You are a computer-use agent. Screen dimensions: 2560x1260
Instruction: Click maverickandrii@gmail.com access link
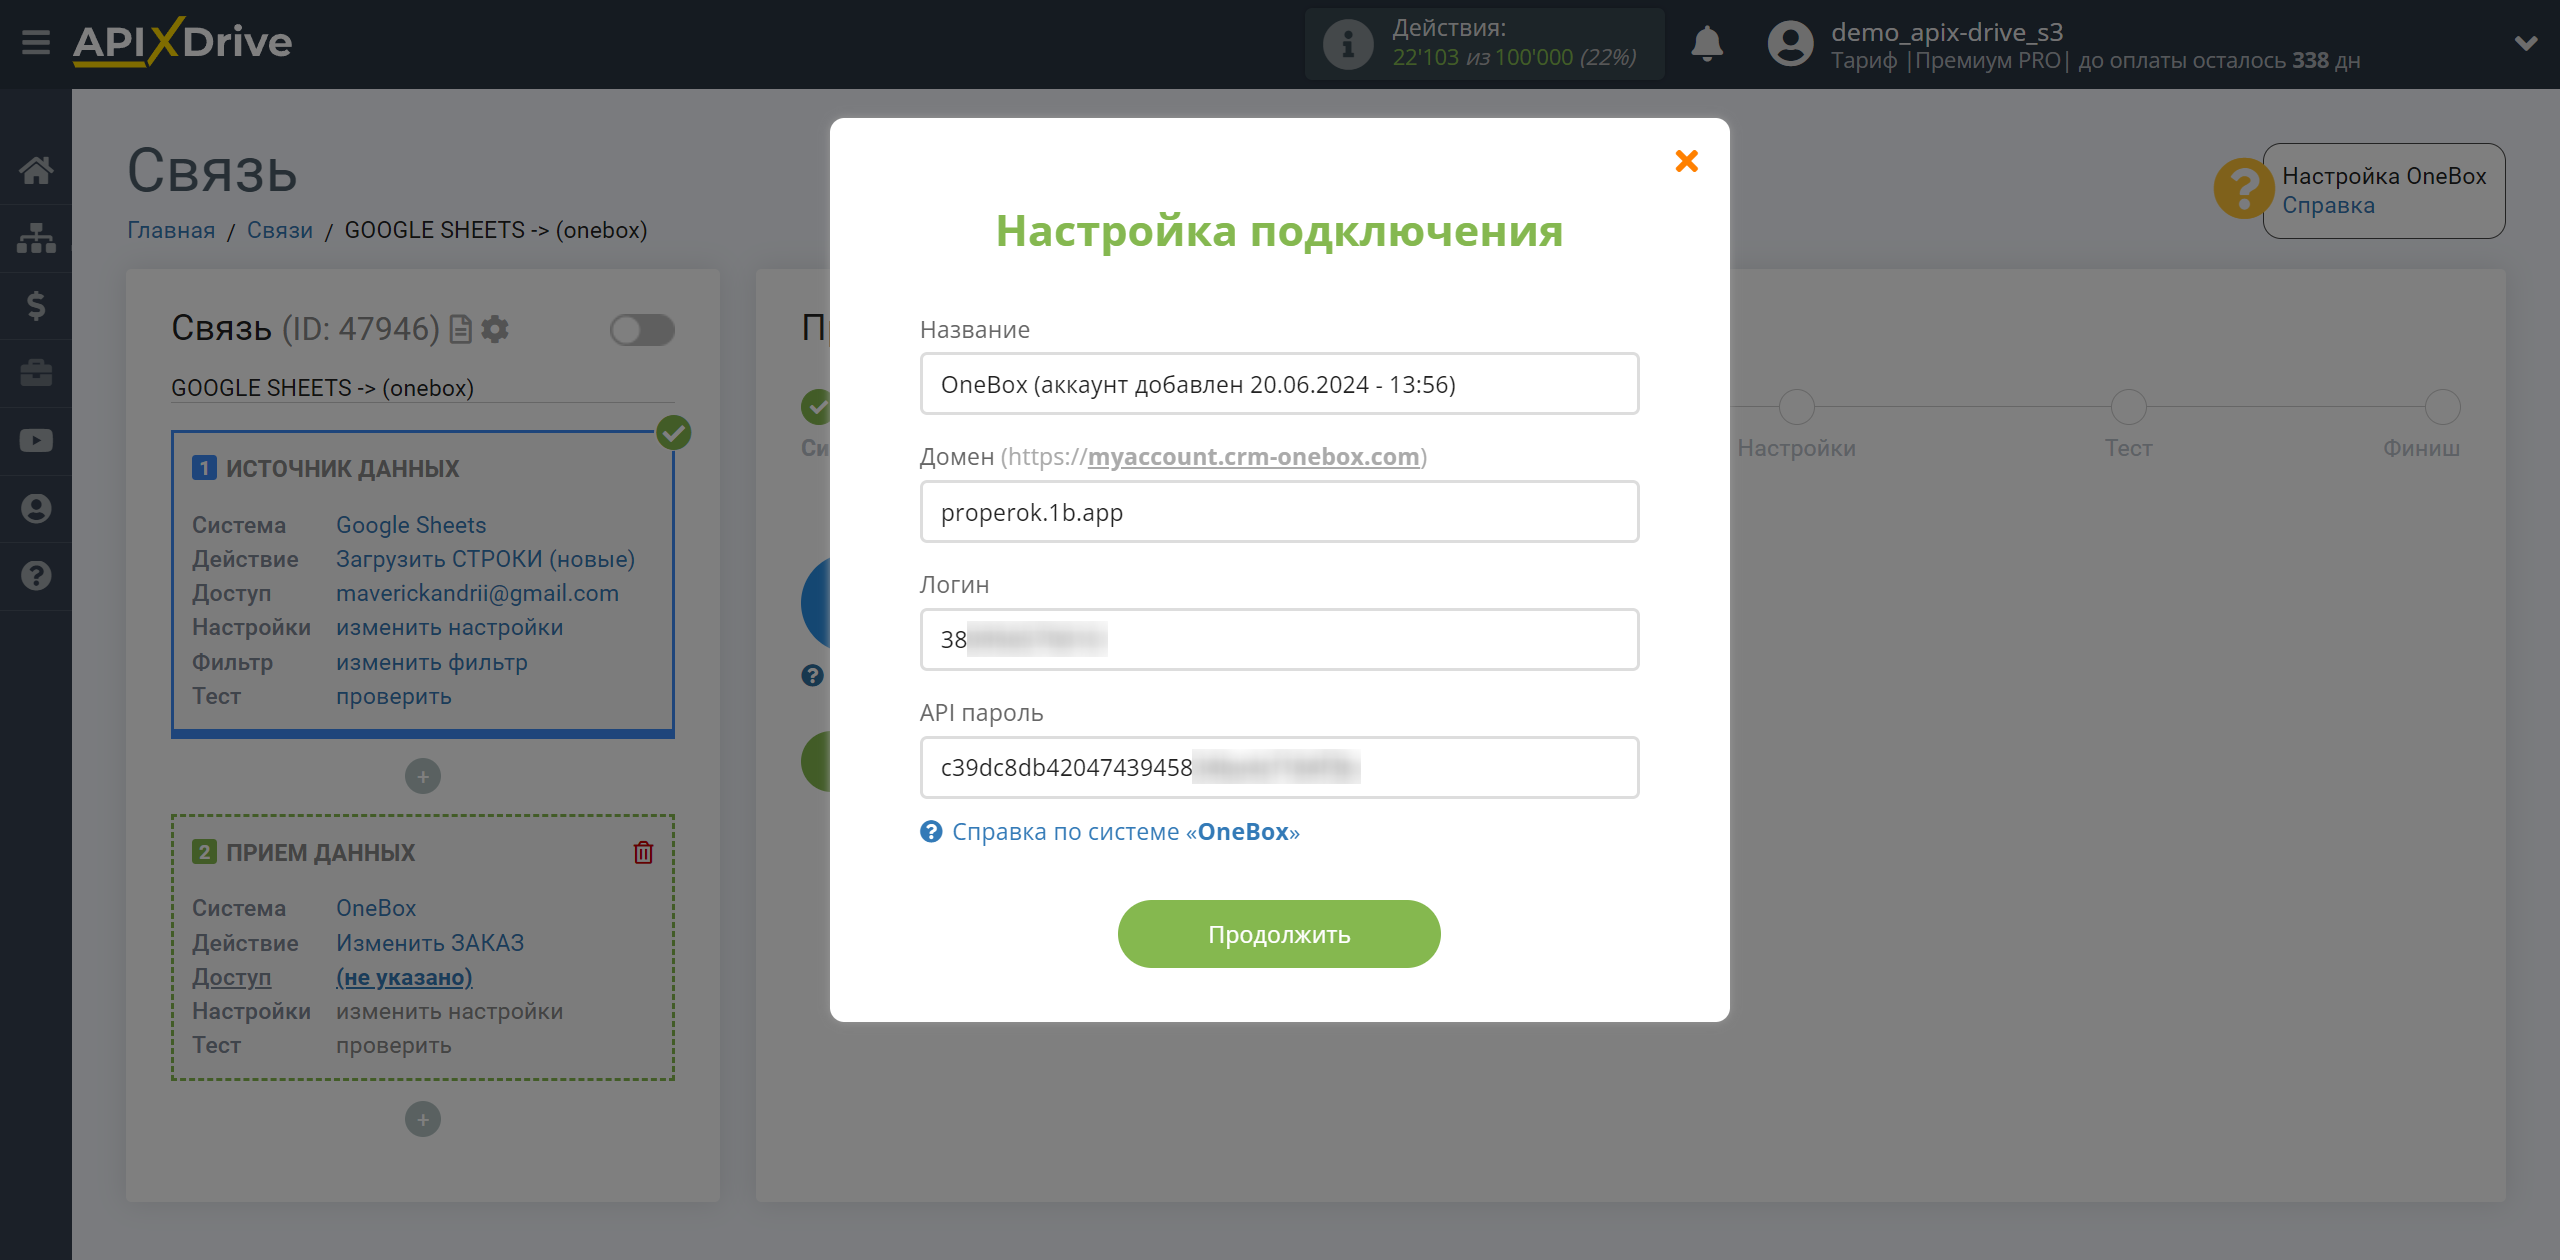click(477, 593)
